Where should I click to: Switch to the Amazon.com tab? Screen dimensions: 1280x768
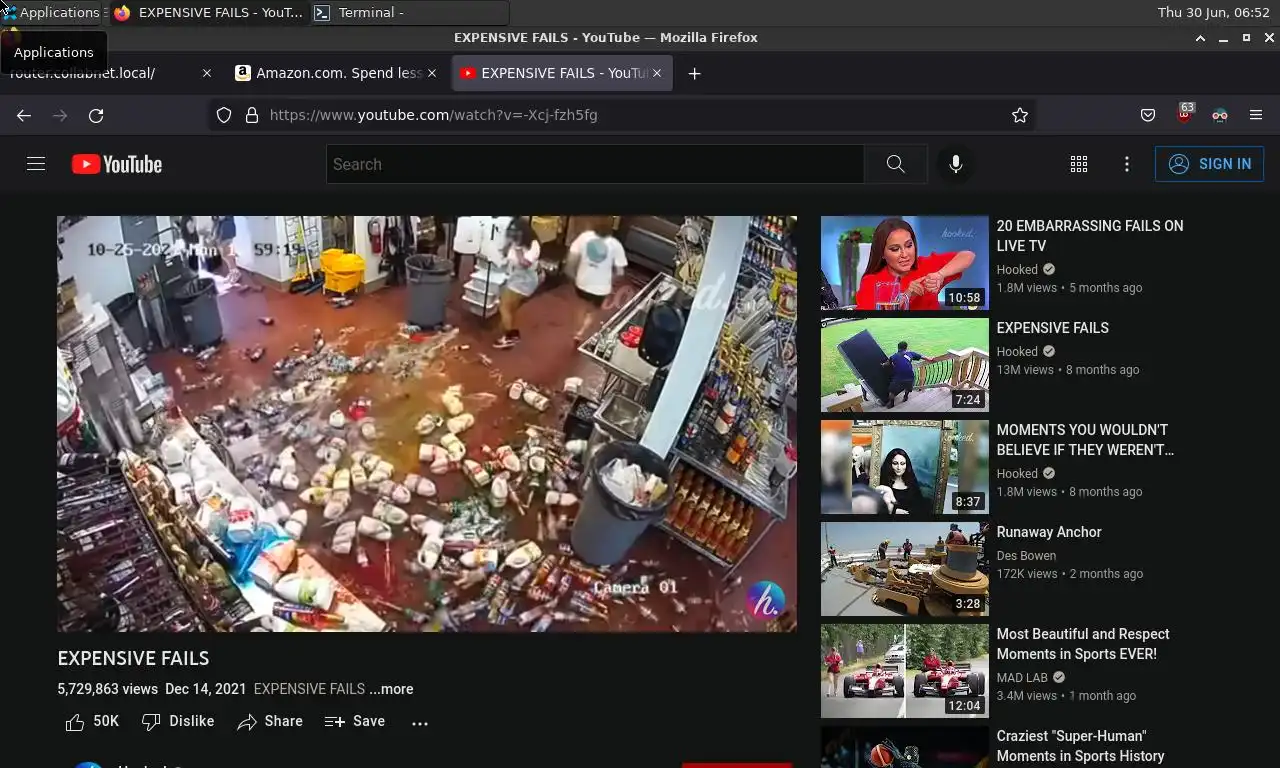(337, 73)
